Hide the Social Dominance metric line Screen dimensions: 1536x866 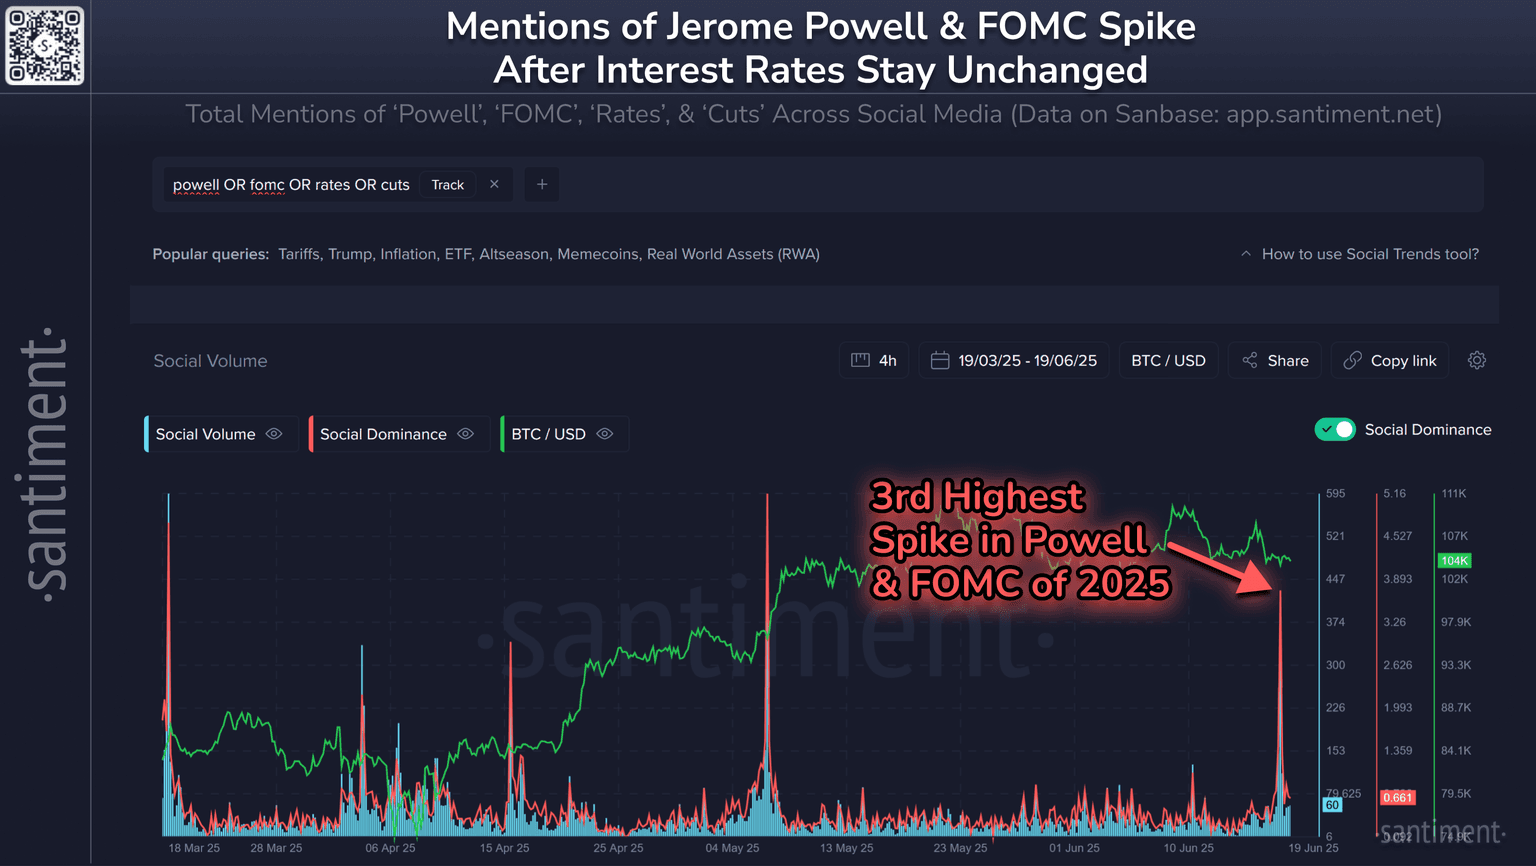465,434
